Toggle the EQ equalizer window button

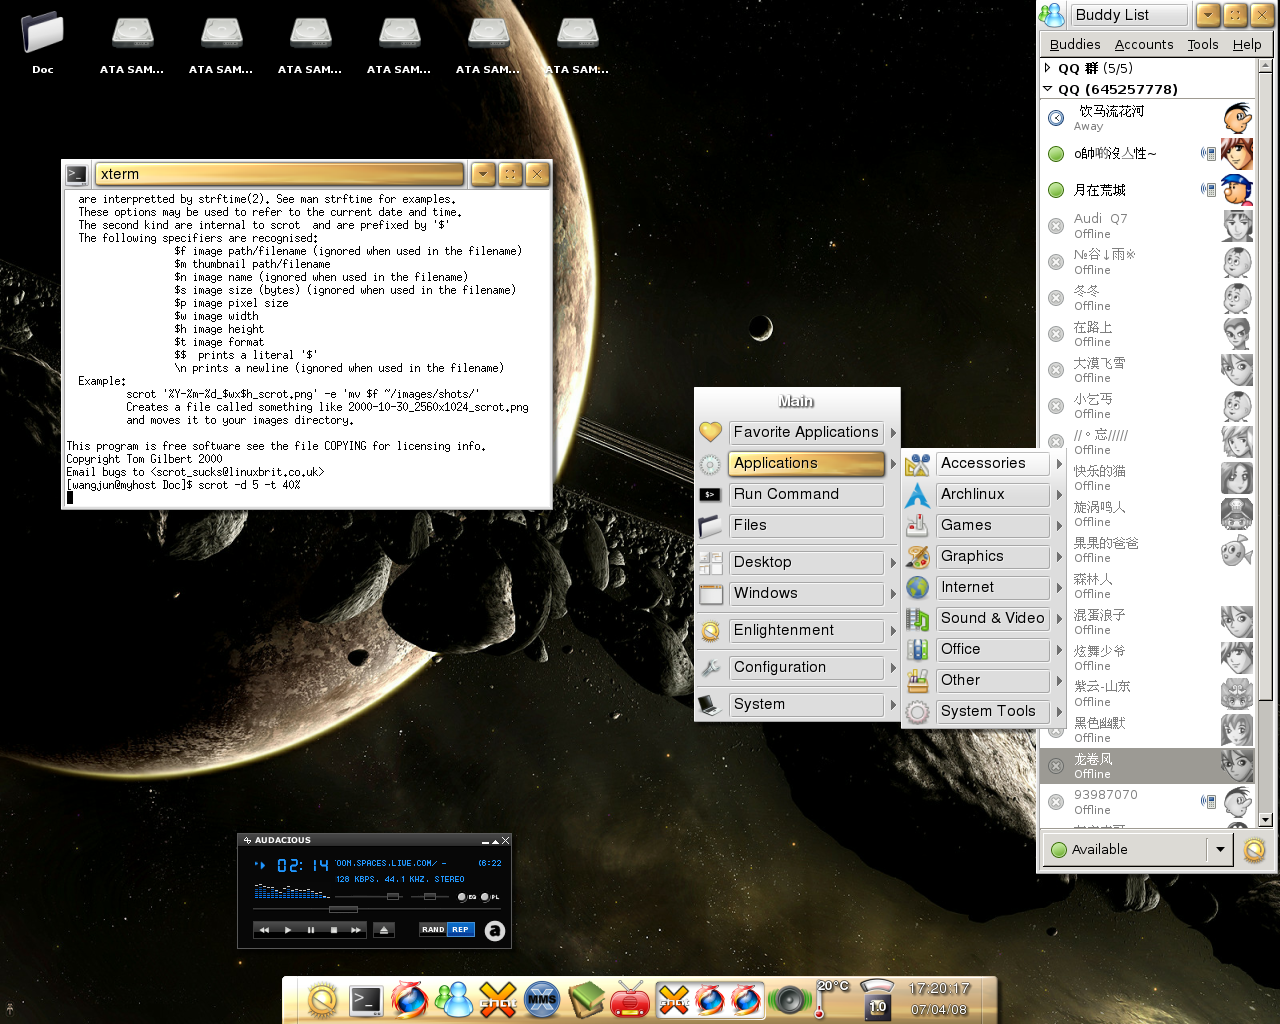[x=466, y=897]
